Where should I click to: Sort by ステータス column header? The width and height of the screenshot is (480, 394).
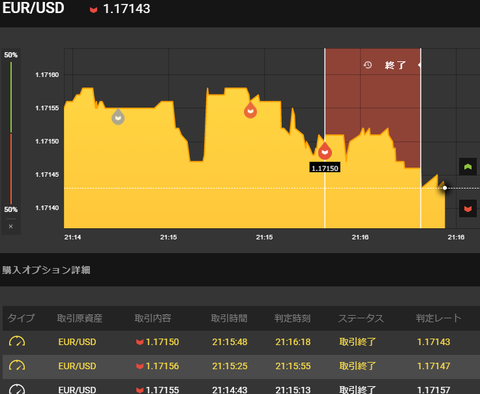pyautogui.click(x=361, y=318)
